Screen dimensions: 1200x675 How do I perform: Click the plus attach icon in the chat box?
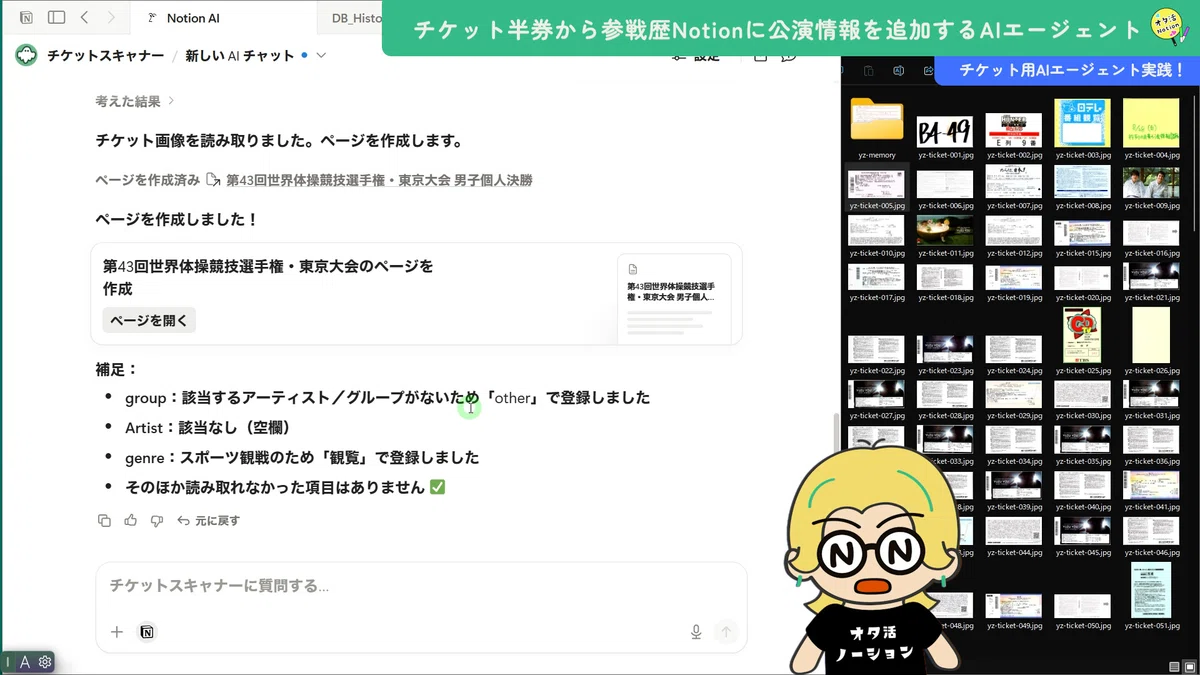(x=117, y=632)
